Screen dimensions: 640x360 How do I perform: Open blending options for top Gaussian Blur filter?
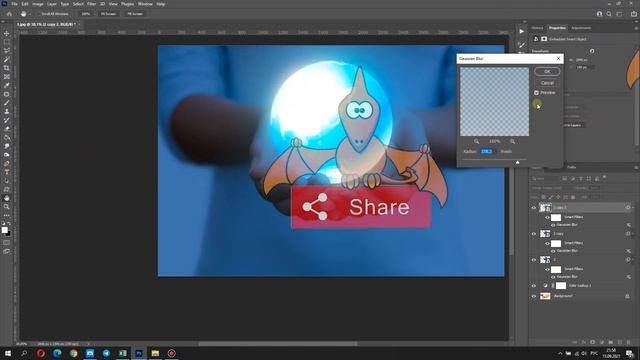pyautogui.click(x=629, y=225)
